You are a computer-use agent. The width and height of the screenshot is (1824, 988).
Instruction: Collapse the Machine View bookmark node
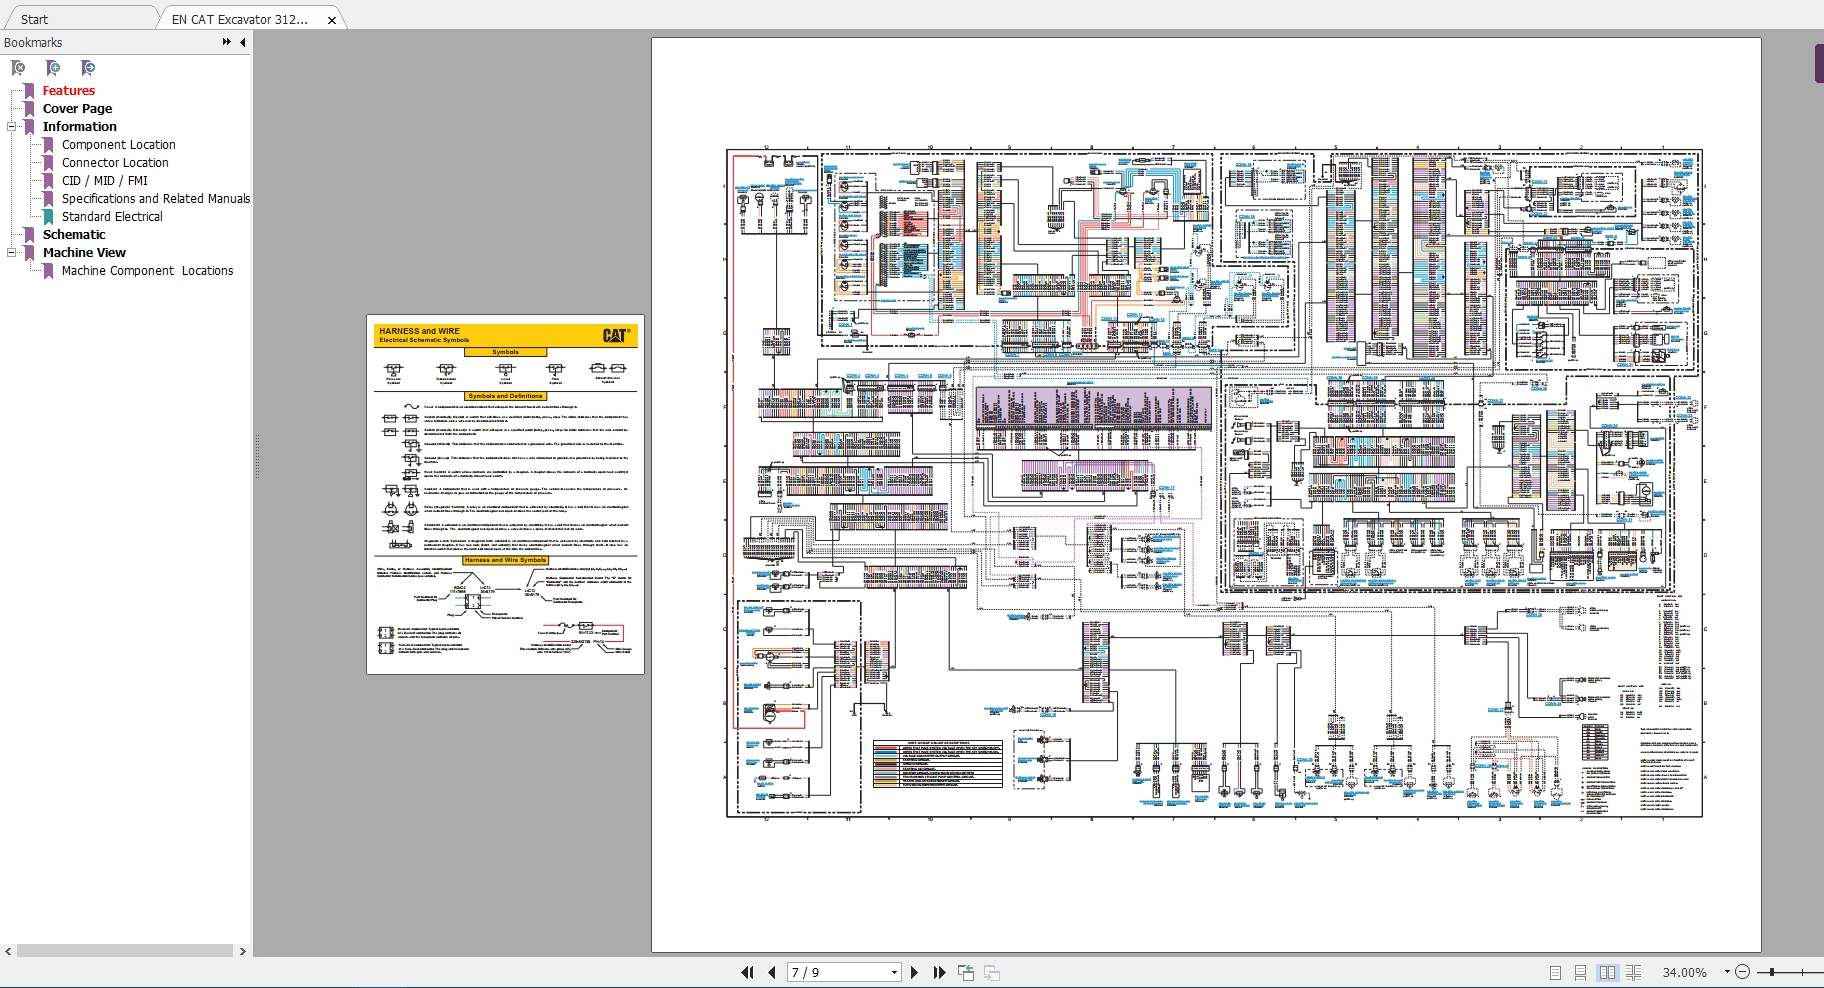coord(12,253)
